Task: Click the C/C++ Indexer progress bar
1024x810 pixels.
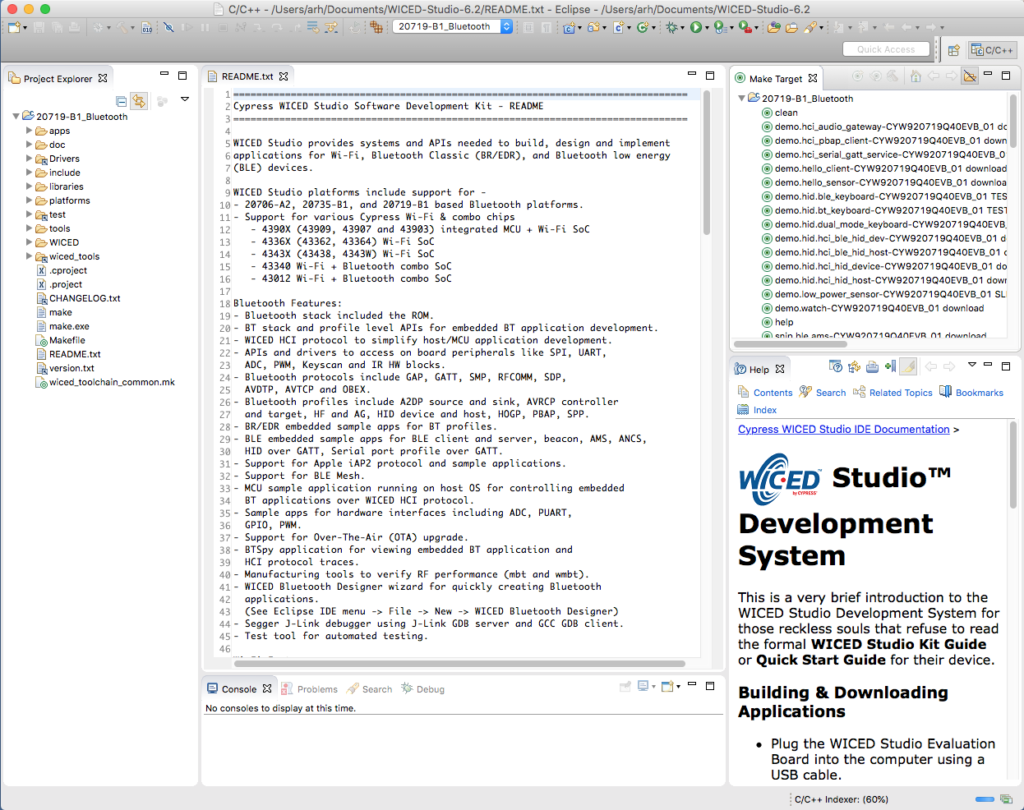Action: click(x=984, y=800)
